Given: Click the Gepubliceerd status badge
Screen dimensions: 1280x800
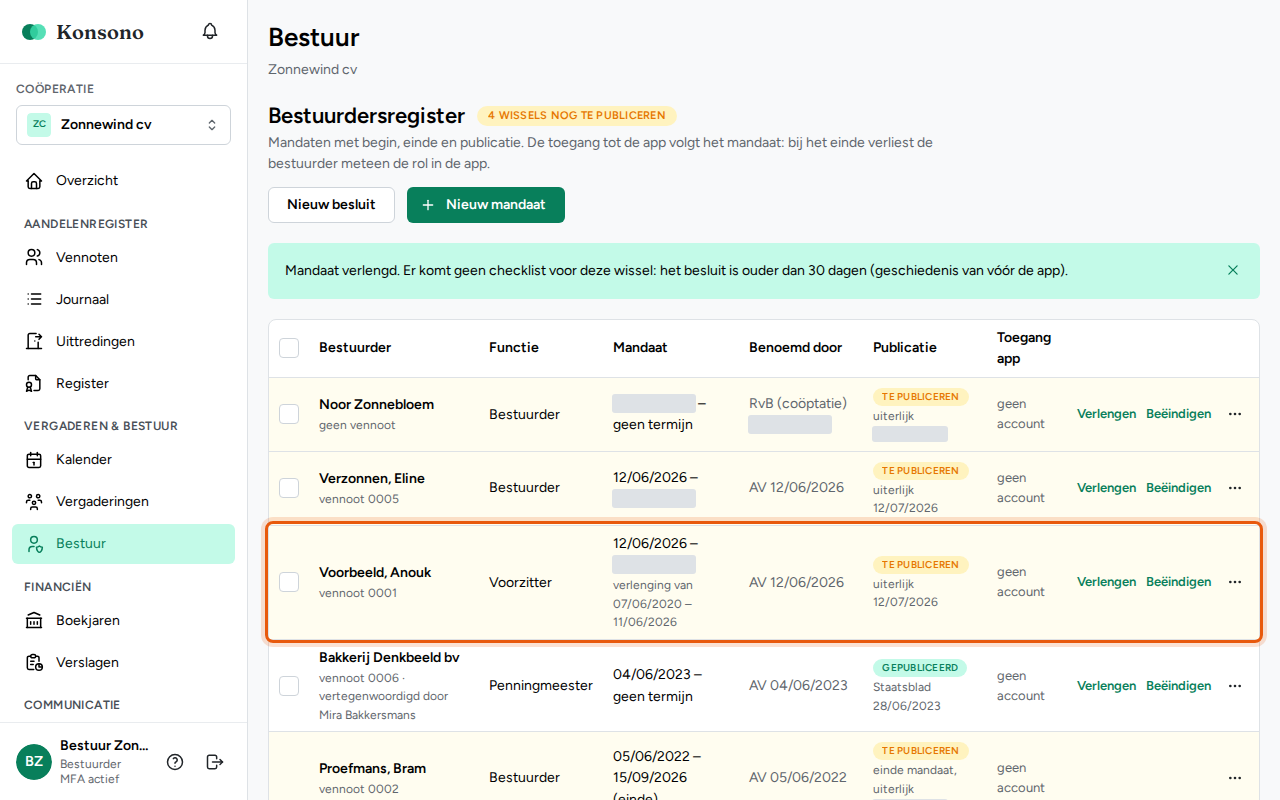Looking at the screenshot, I should click(920, 668).
